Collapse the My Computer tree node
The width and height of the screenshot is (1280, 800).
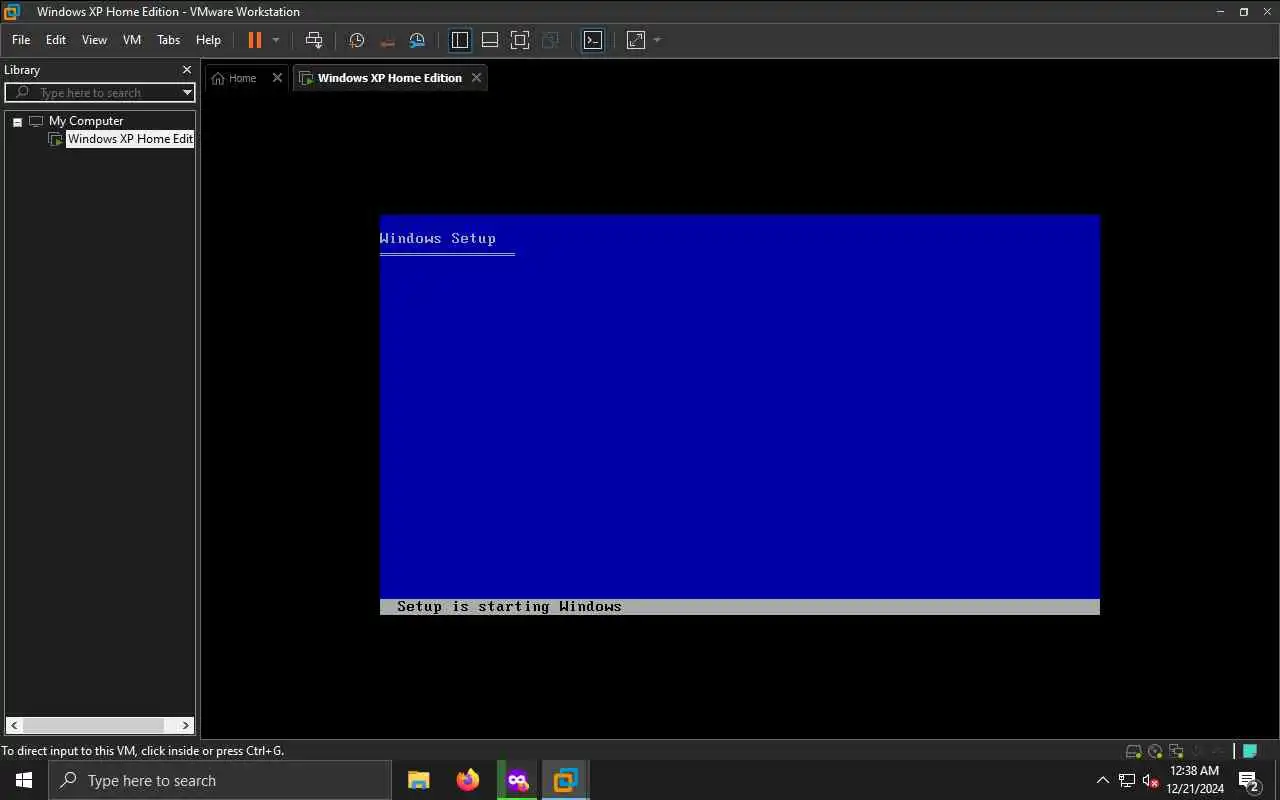17,122
